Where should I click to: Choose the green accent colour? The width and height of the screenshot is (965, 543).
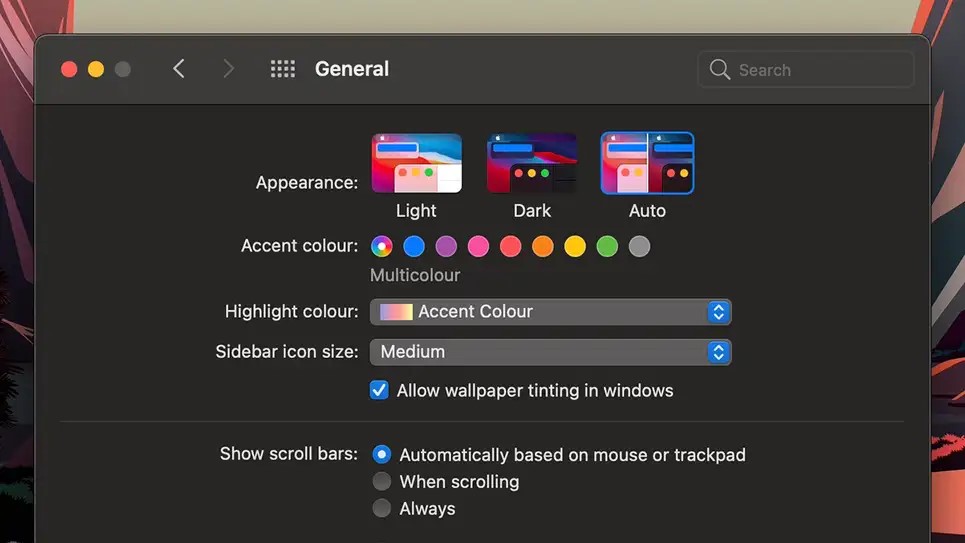click(607, 246)
